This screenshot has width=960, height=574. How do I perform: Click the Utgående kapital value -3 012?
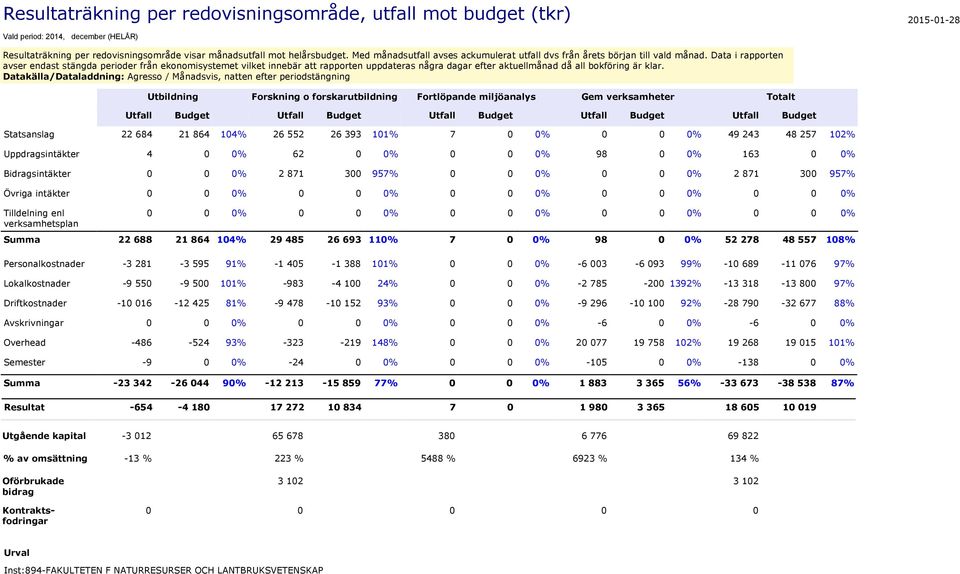click(137, 436)
